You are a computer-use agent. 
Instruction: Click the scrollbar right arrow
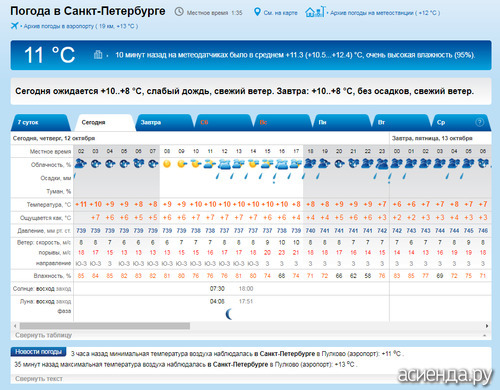(x=487, y=326)
